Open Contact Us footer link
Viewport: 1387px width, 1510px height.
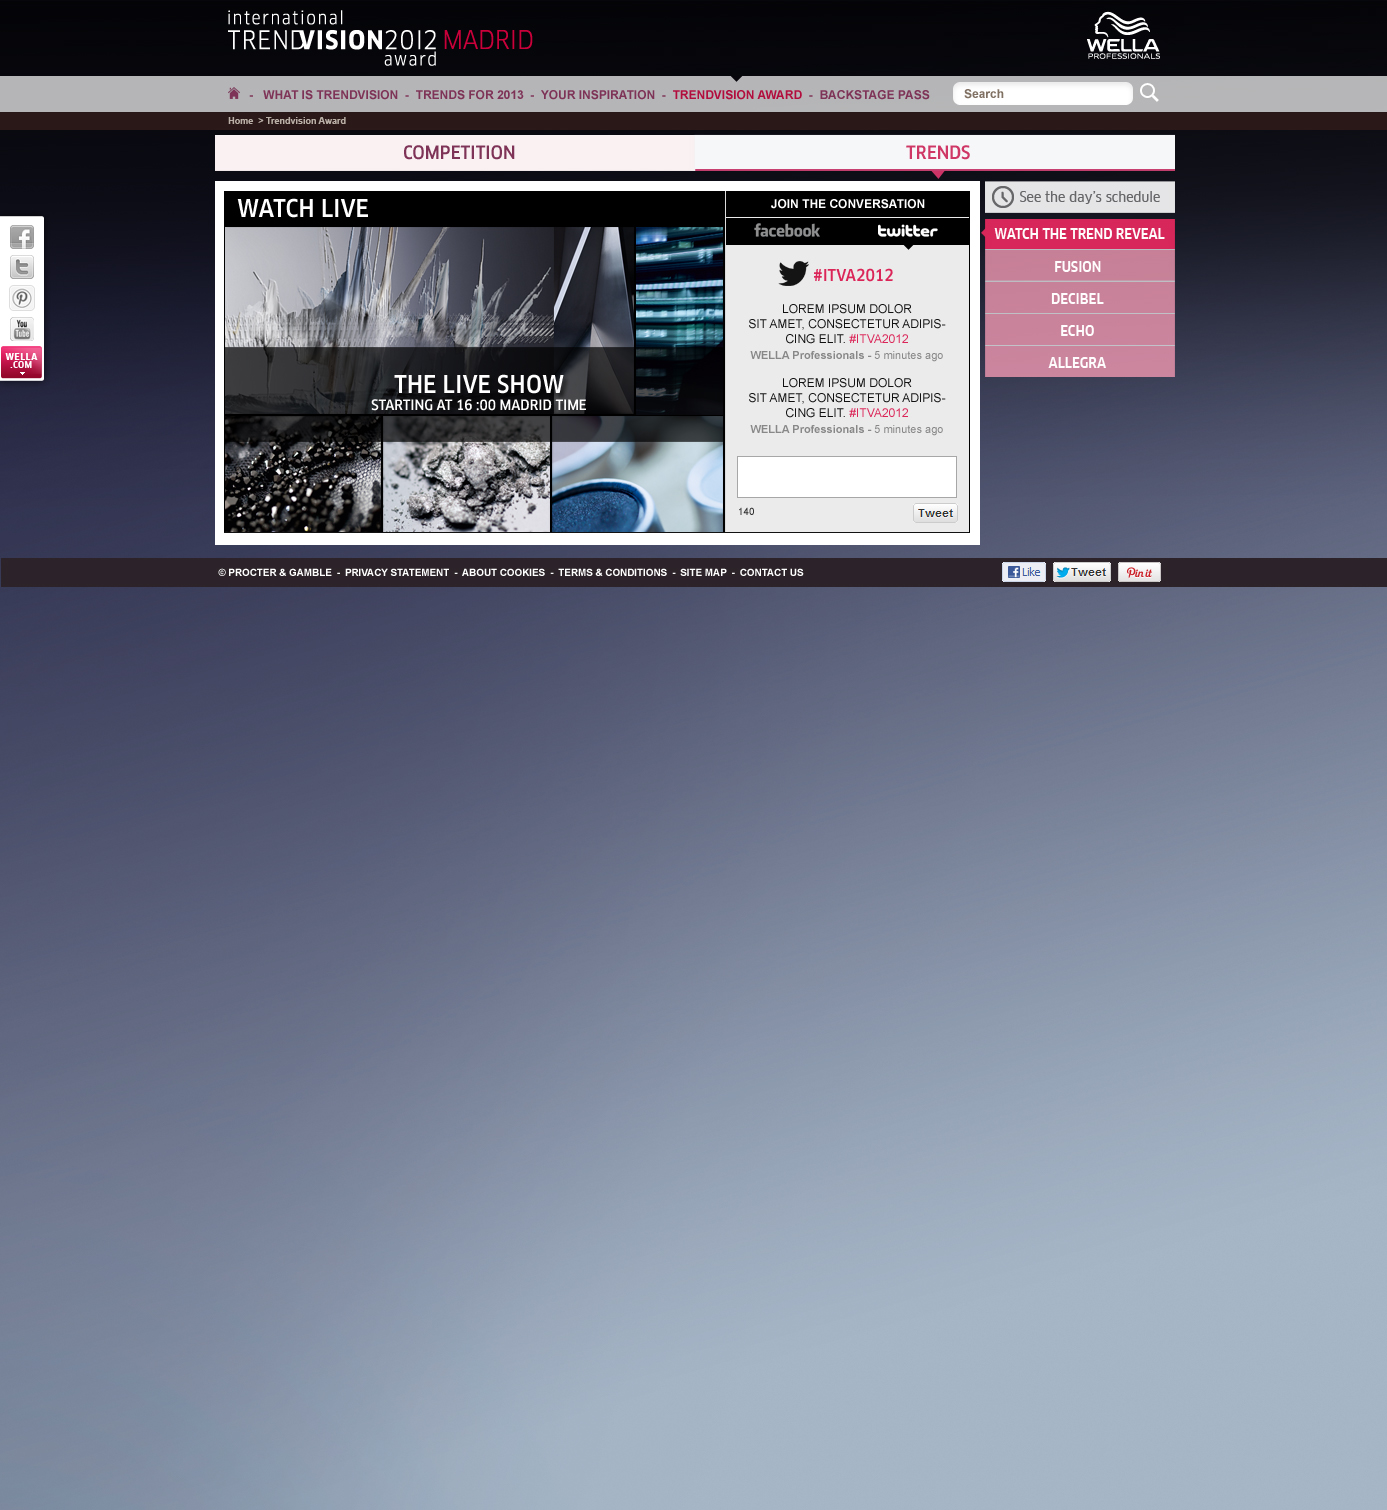click(771, 573)
